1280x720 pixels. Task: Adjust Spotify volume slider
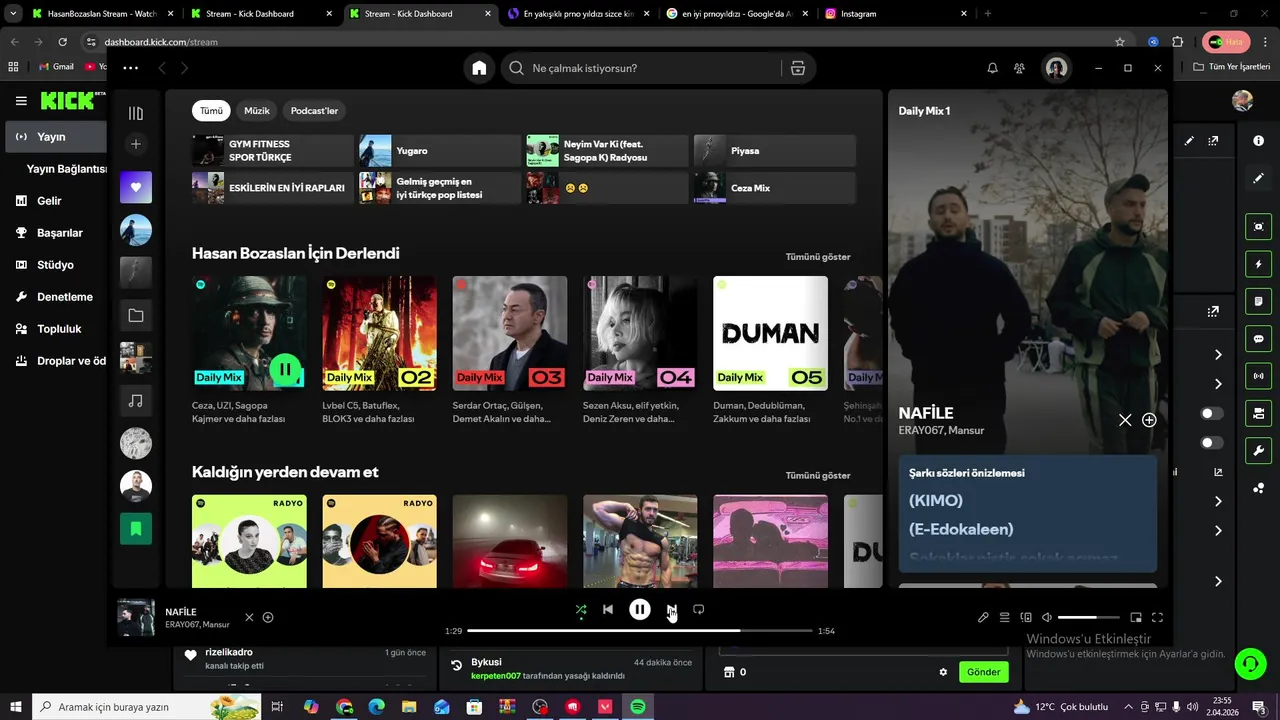pos(1089,618)
